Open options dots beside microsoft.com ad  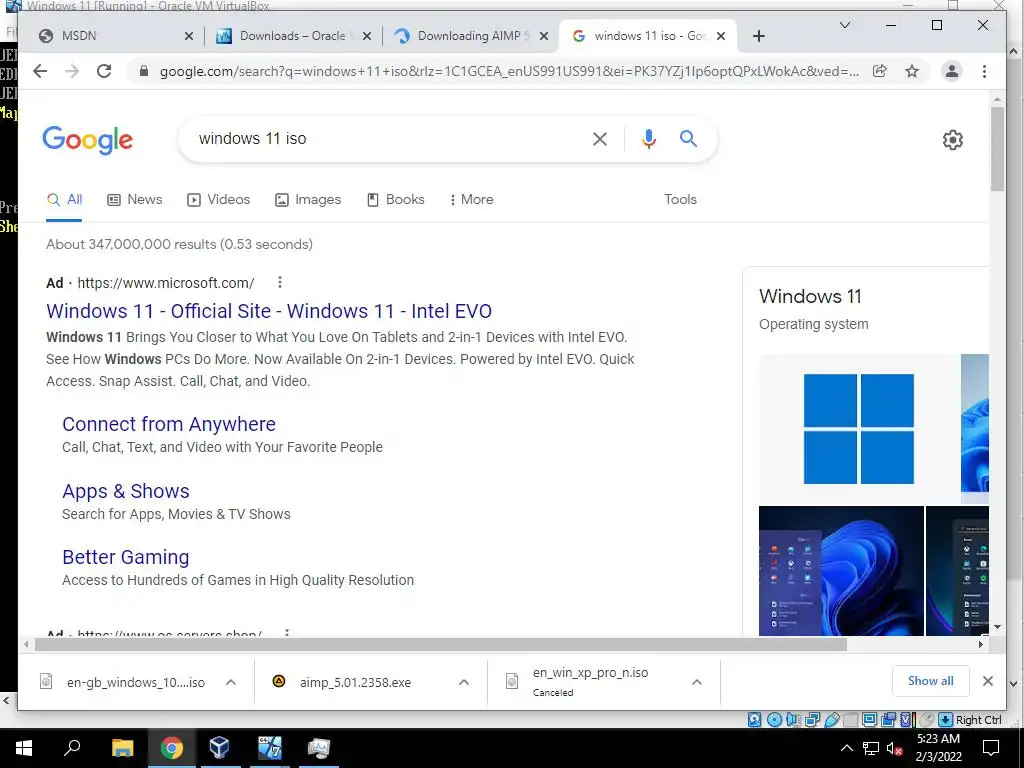pyautogui.click(x=280, y=282)
